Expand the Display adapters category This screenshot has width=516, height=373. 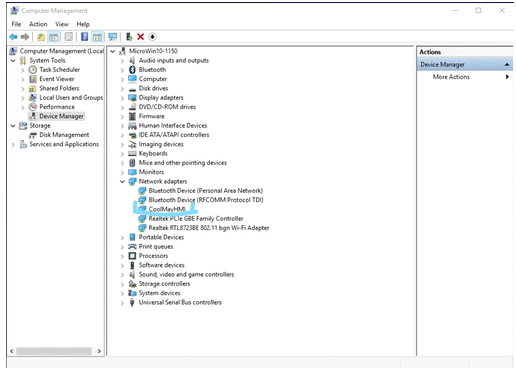(122, 98)
